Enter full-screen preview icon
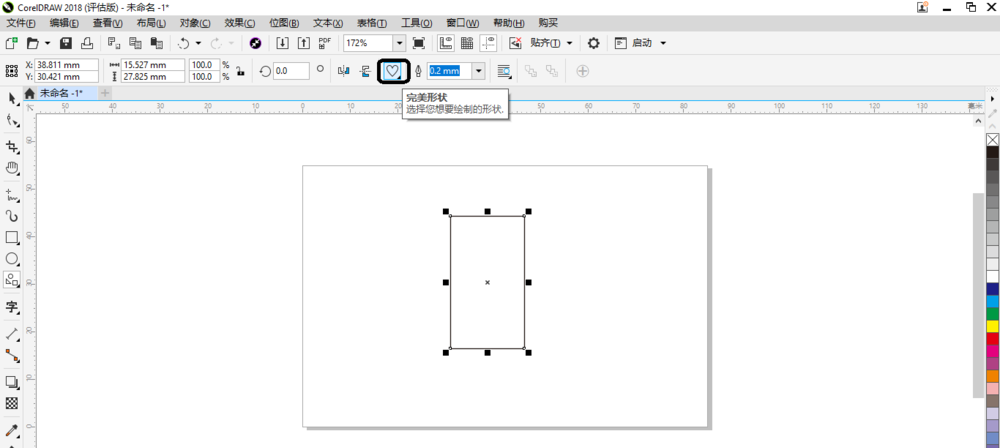The image size is (1000, 448). pyautogui.click(x=419, y=43)
